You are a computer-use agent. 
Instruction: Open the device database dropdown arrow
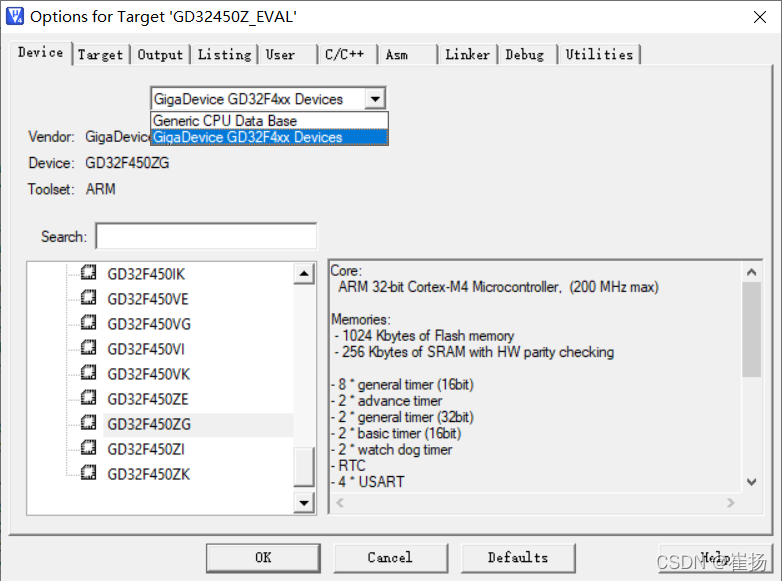coord(375,99)
